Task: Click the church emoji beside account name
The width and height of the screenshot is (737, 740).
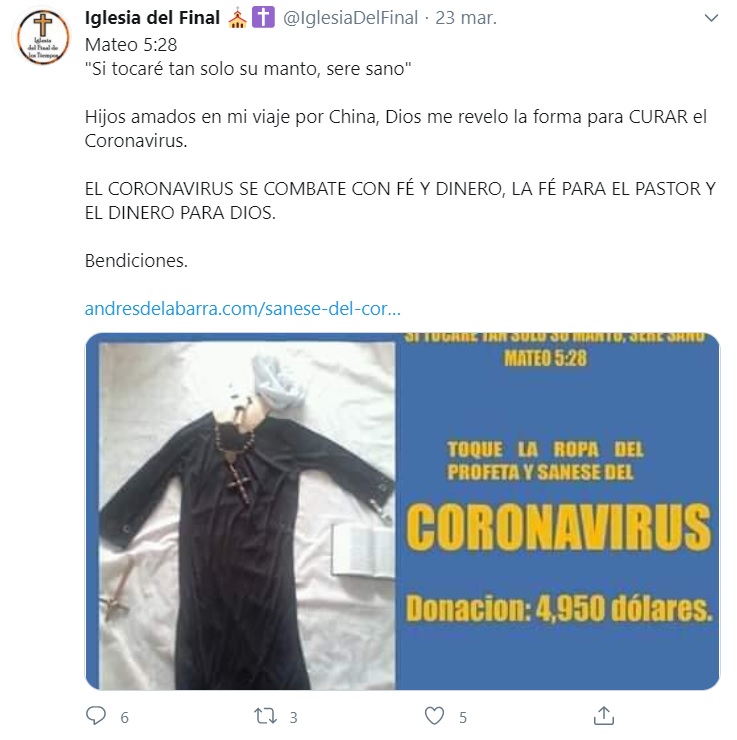Action: tap(237, 18)
